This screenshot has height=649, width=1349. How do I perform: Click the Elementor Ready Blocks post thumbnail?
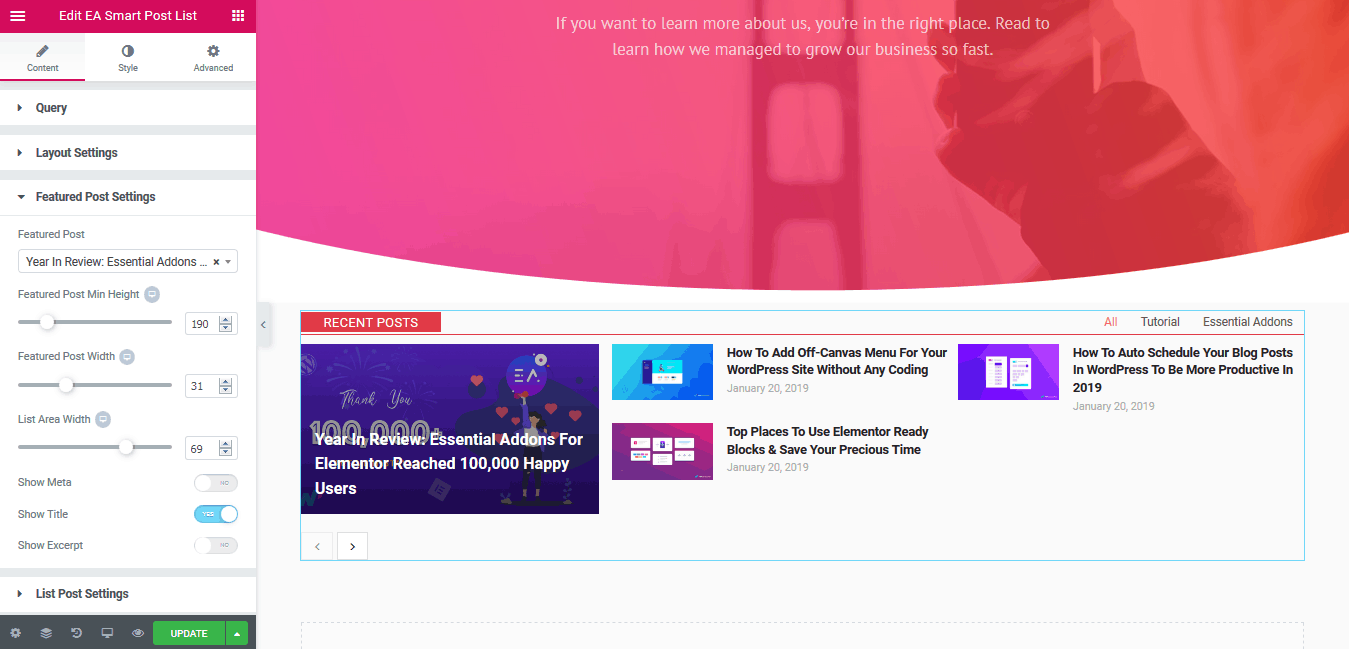(x=662, y=451)
